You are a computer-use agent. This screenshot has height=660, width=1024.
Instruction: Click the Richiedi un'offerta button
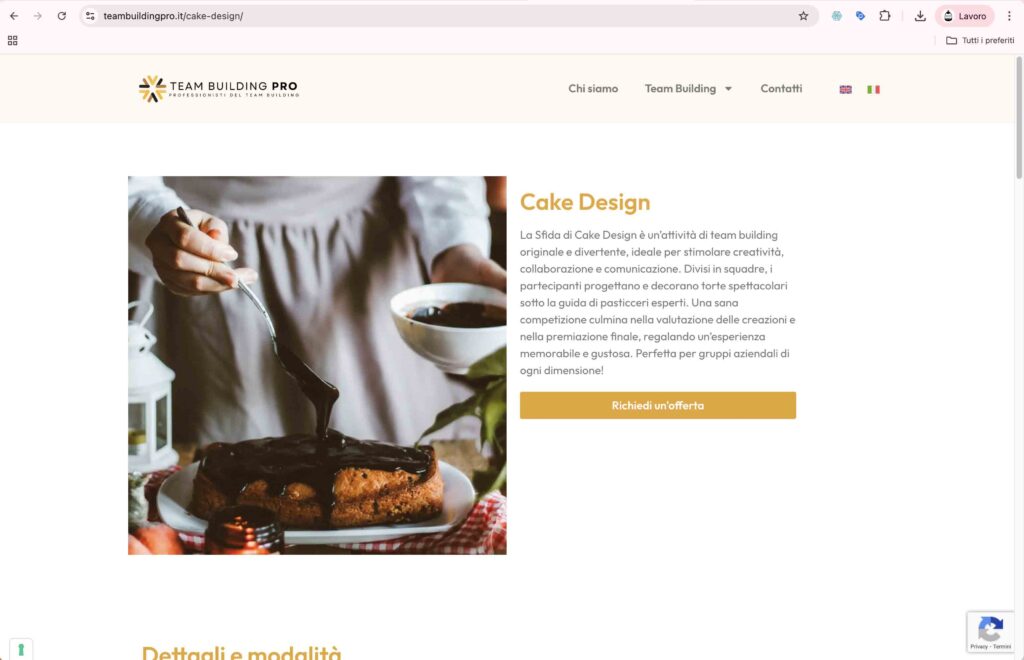click(658, 405)
